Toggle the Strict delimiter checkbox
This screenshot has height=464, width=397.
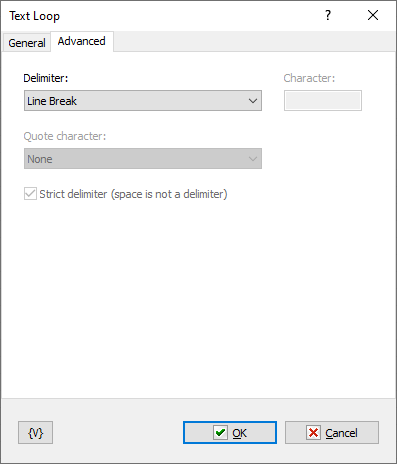pyautogui.click(x=30, y=194)
